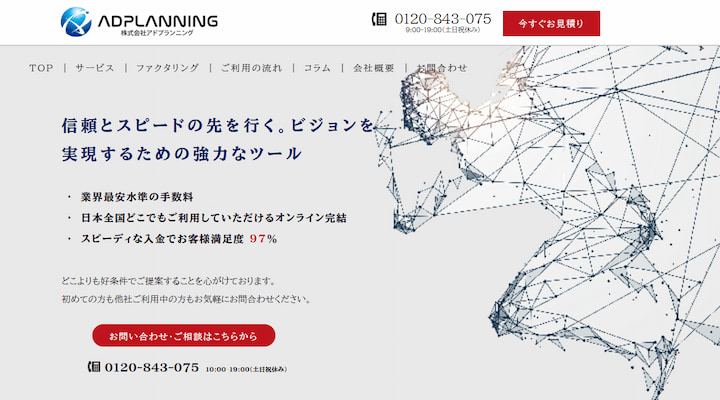Click the お問い合わせ・ご相談はこちらから button
The width and height of the screenshot is (720, 400).
tap(183, 336)
